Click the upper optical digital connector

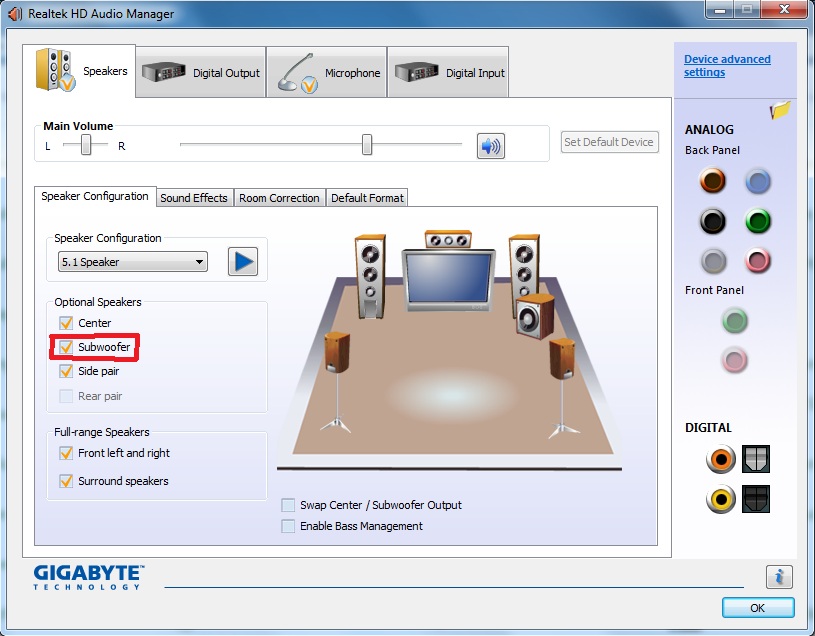coord(756,459)
